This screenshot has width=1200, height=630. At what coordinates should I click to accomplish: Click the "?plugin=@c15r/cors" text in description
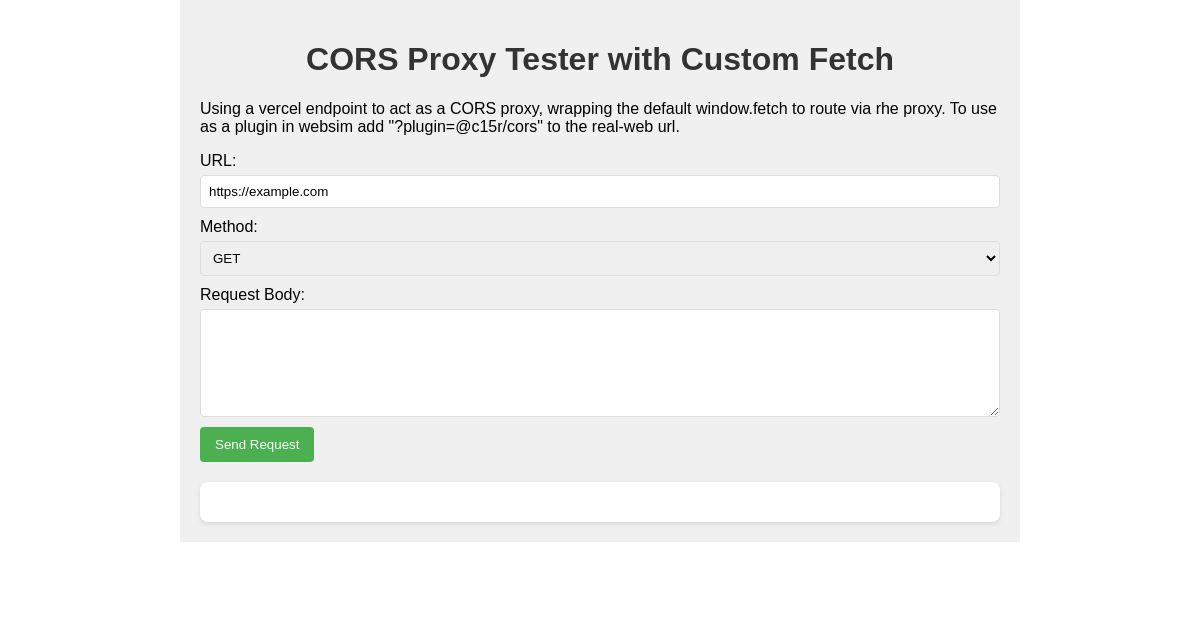pyautogui.click(x=466, y=127)
